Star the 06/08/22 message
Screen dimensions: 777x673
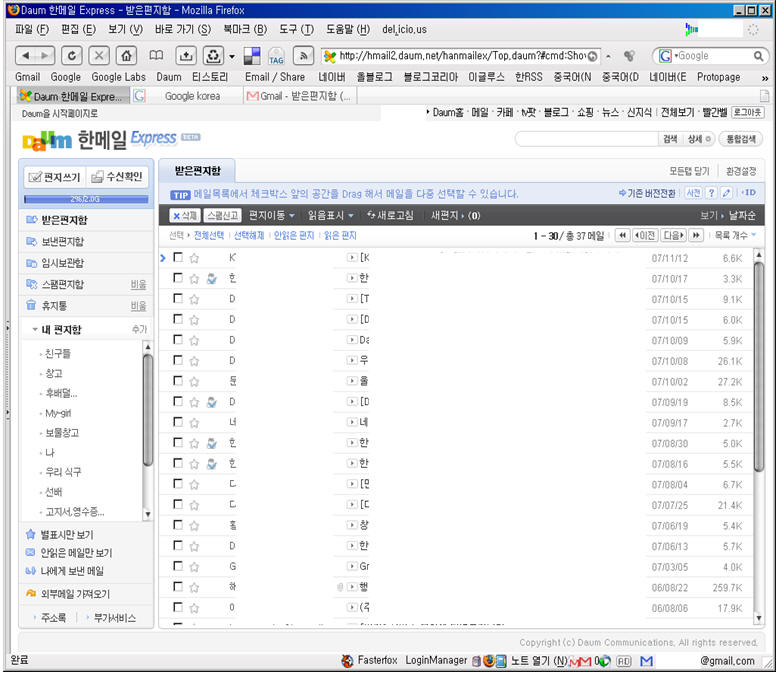[x=194, y=587]
